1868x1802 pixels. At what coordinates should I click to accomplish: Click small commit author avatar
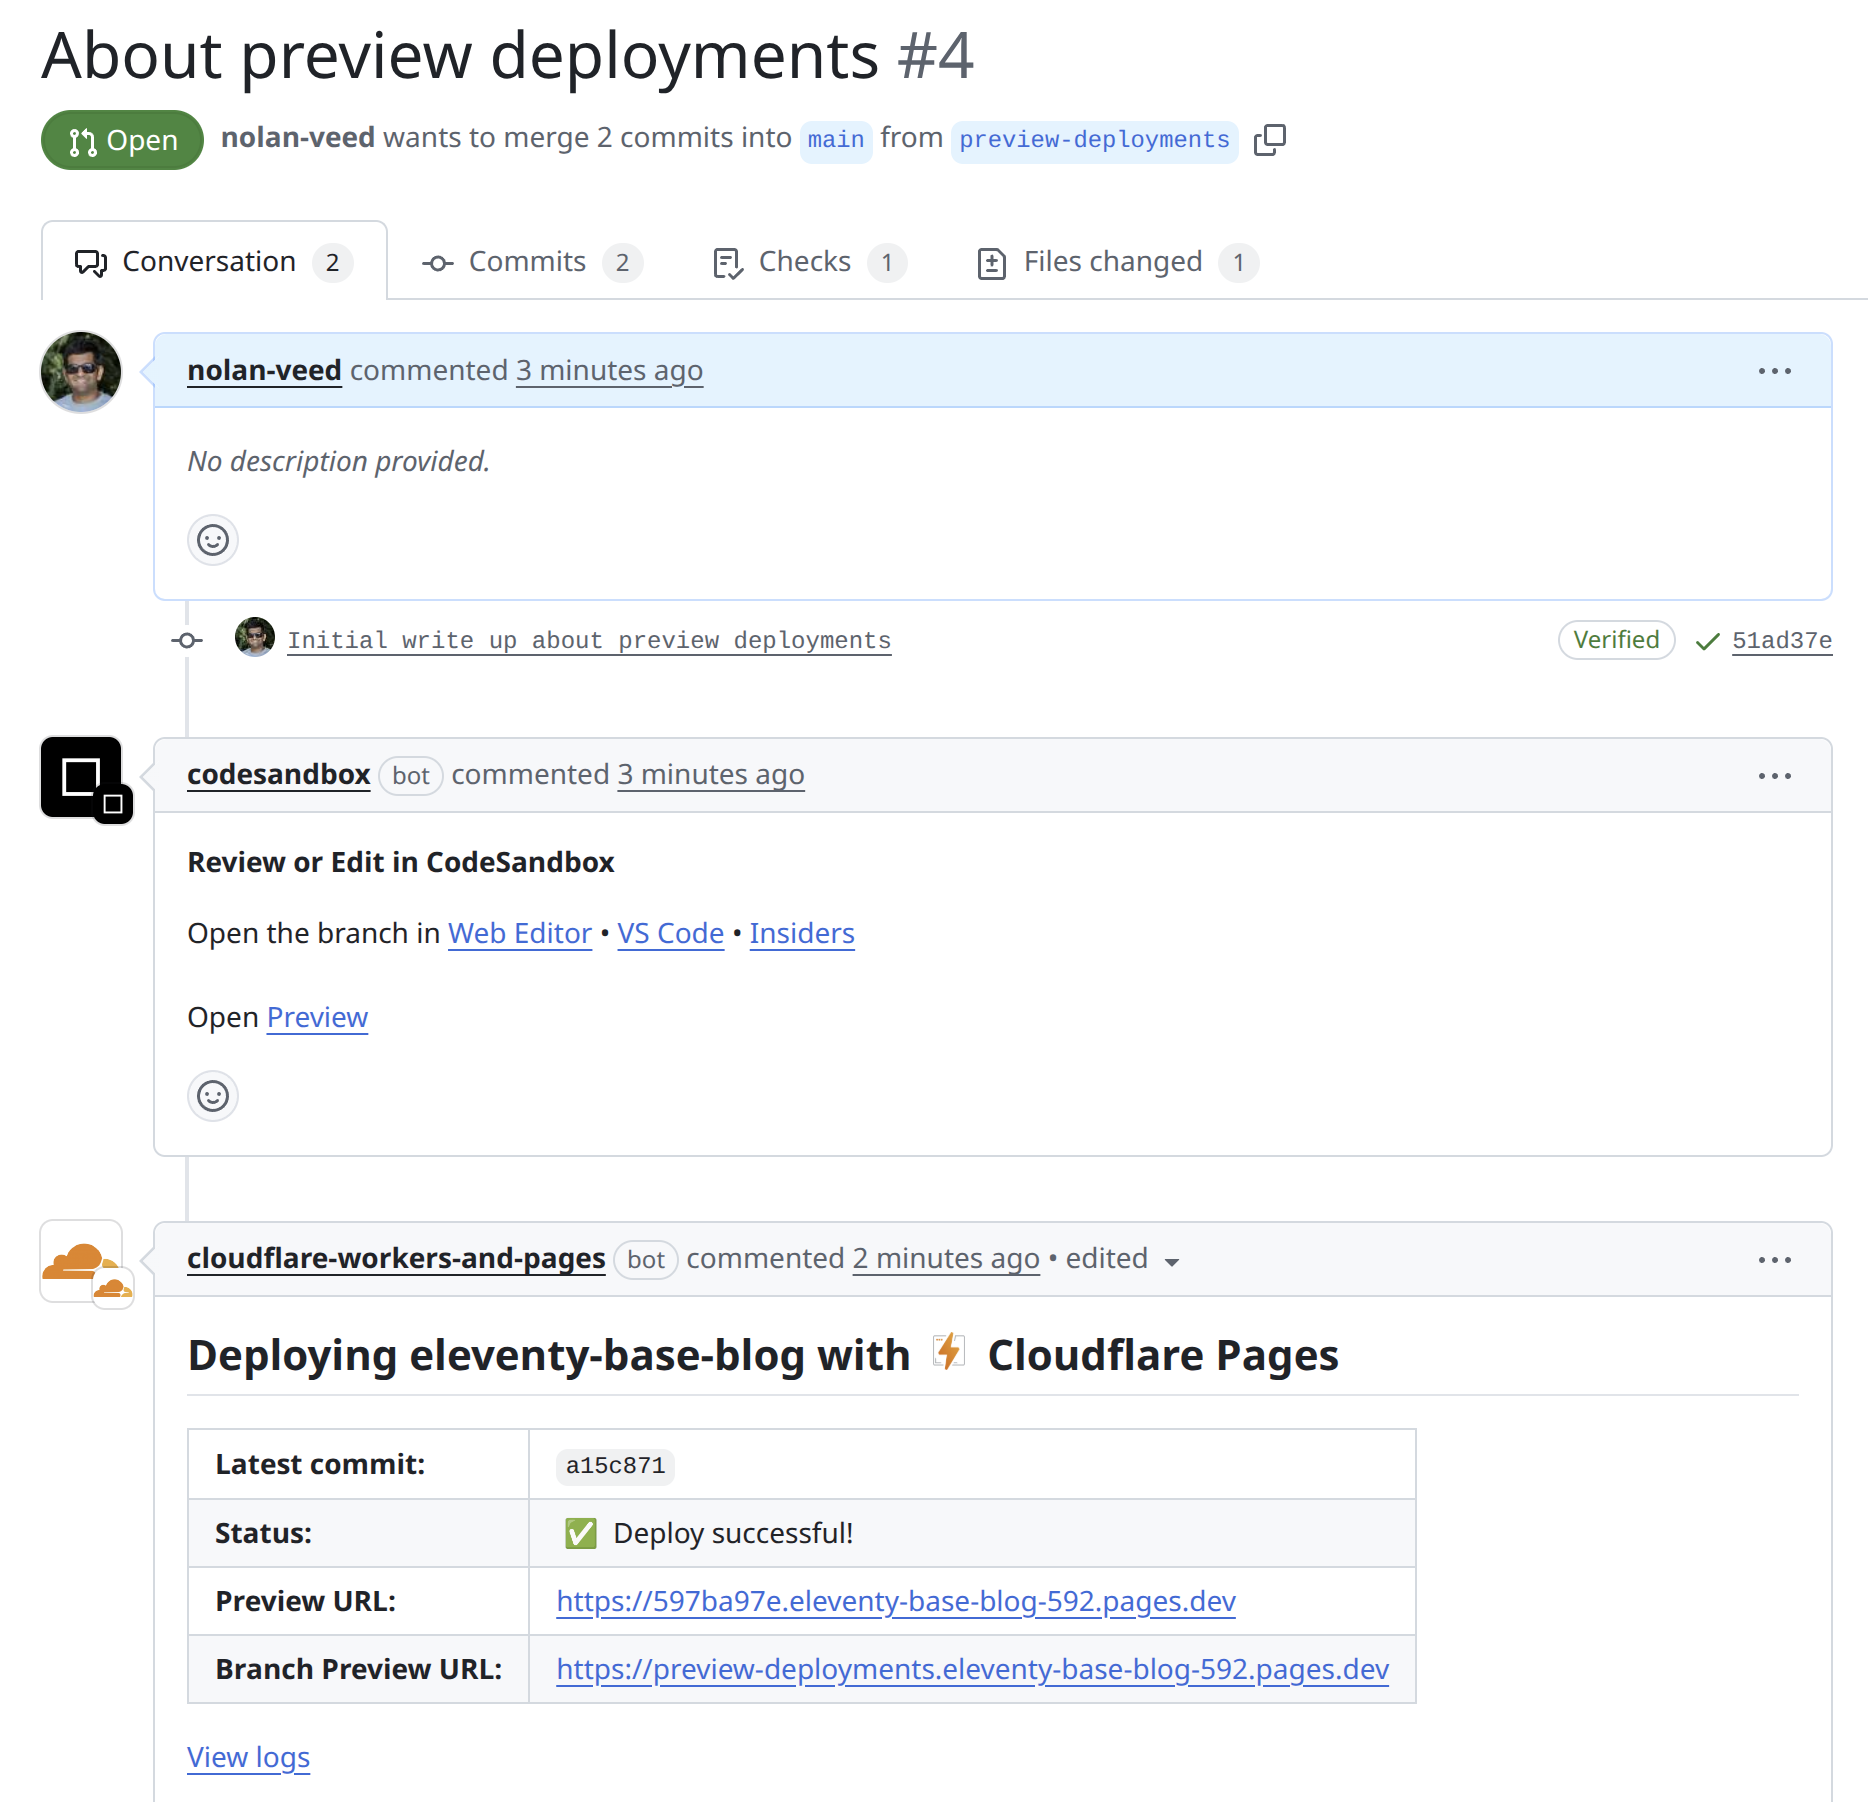coord(255,638)
